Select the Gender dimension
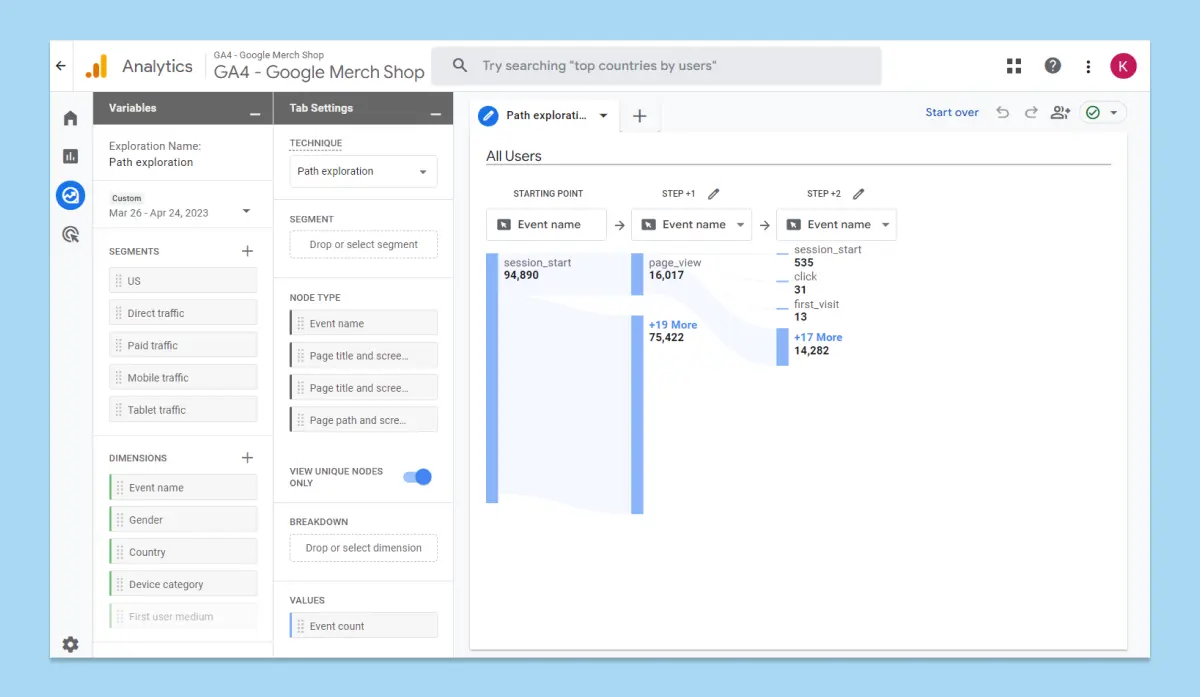 click(x=183, y=520)
